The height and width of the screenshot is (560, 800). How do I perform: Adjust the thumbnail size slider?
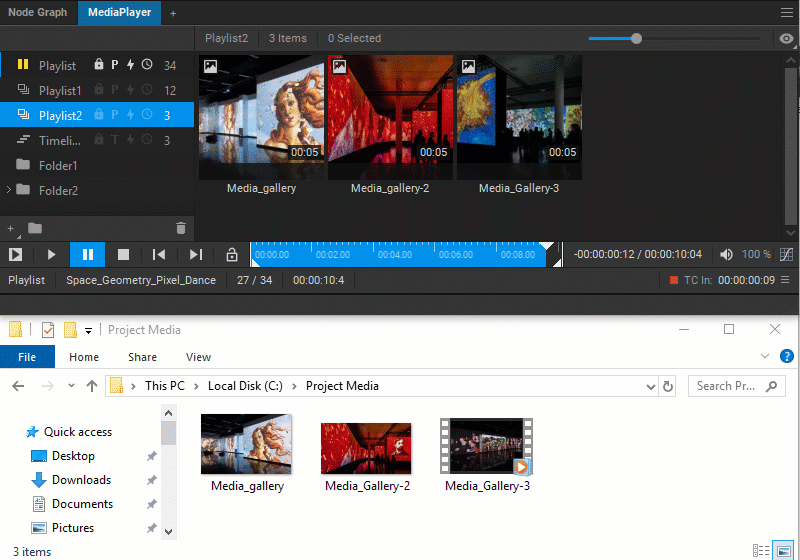point(636,38)
